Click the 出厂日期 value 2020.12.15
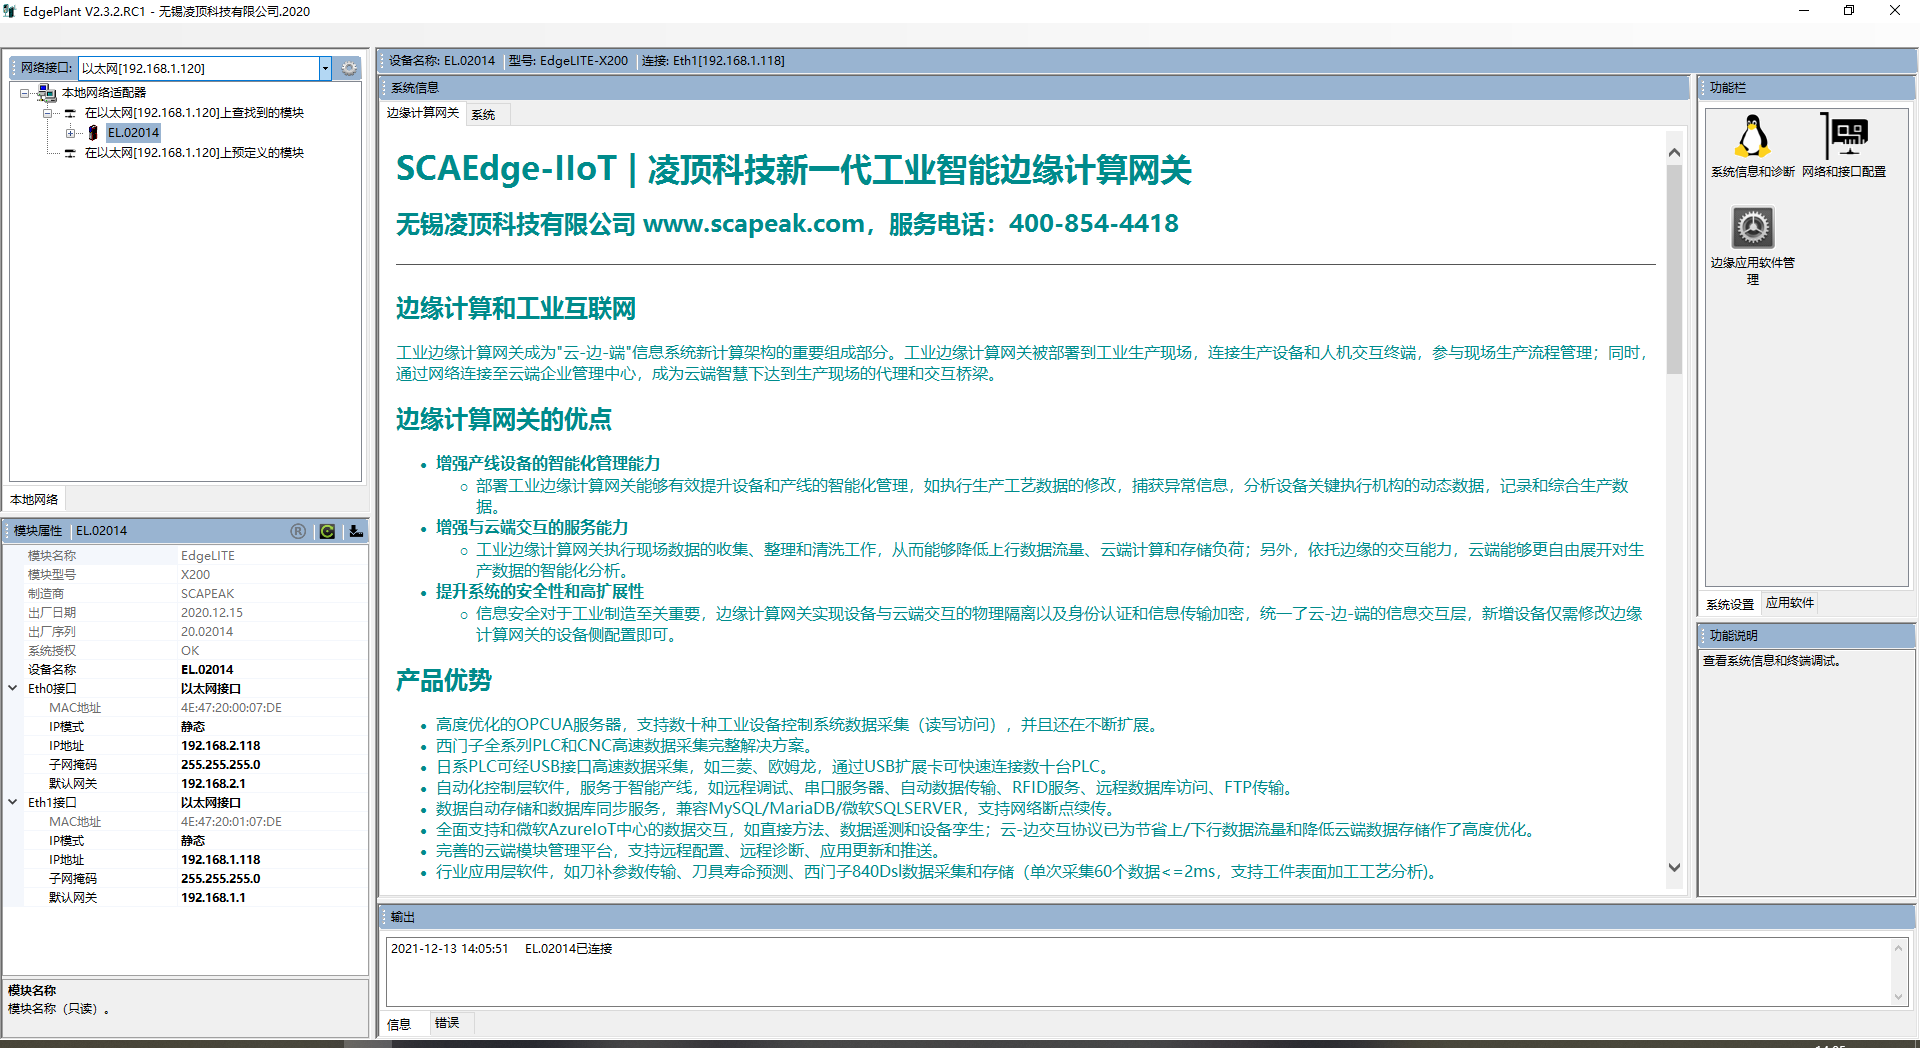 click(212, 613)
